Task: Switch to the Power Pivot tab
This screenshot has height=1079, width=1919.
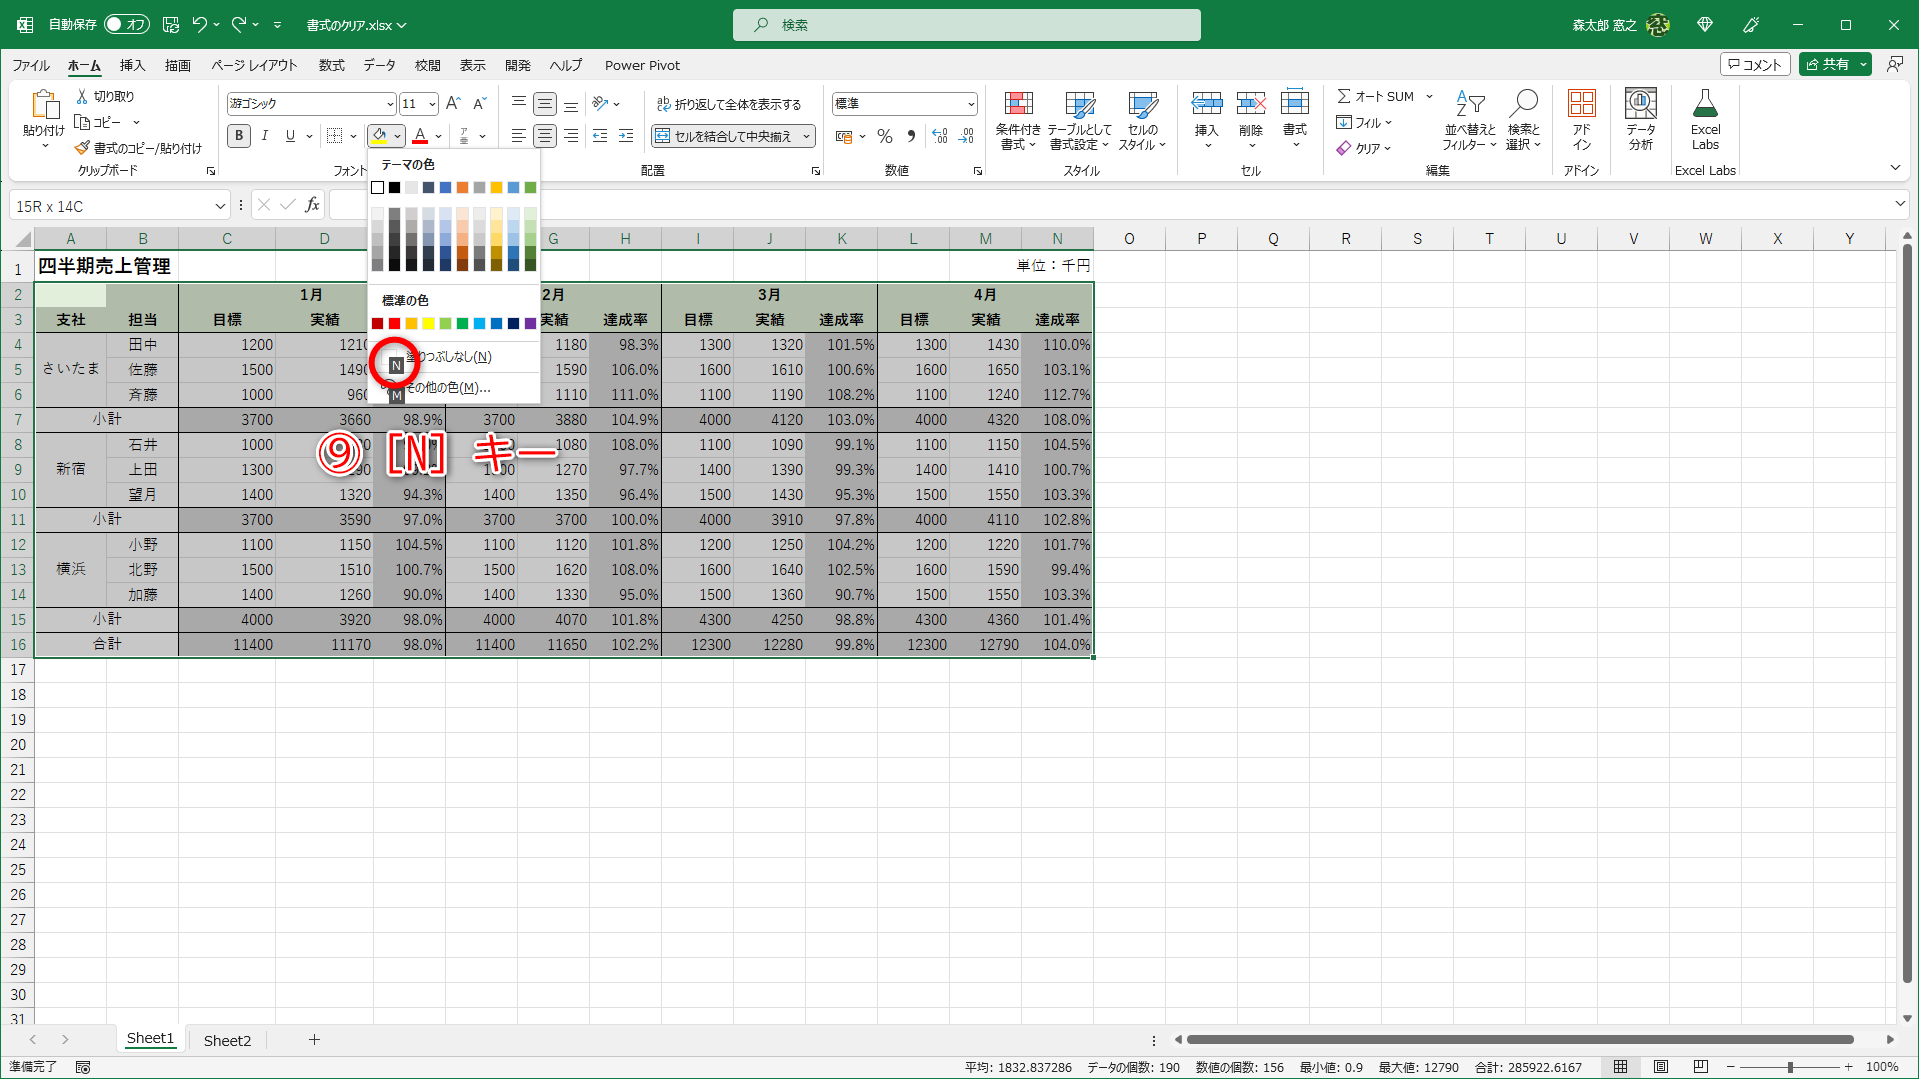Action: tap(642, 65)
